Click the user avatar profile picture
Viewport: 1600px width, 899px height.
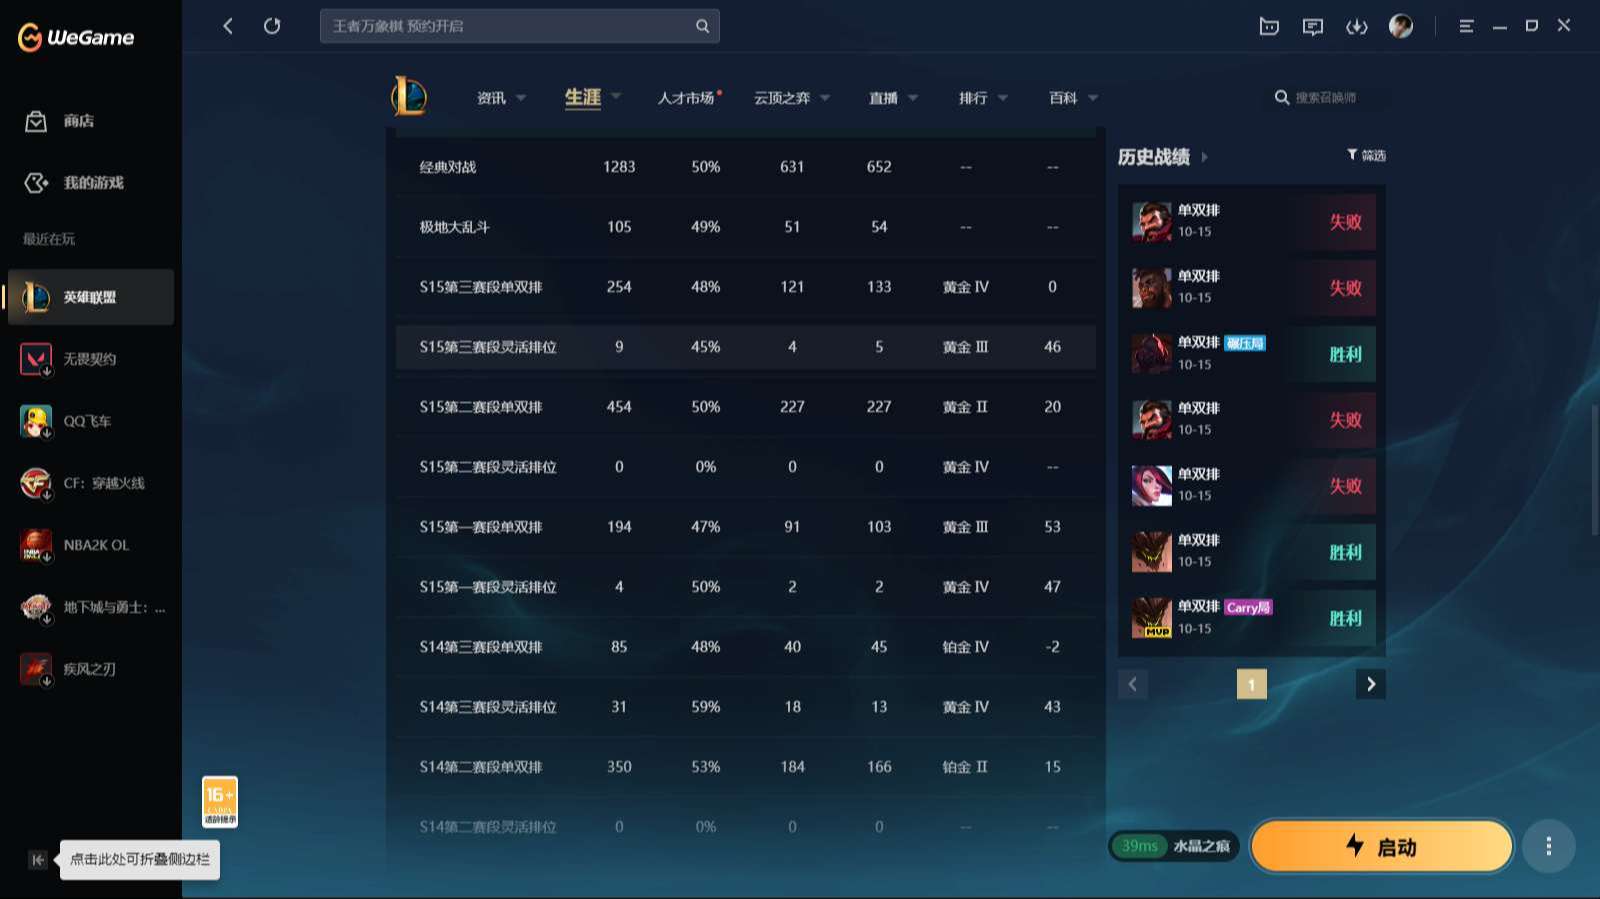pyautogui.click(x=1401, y=27)
